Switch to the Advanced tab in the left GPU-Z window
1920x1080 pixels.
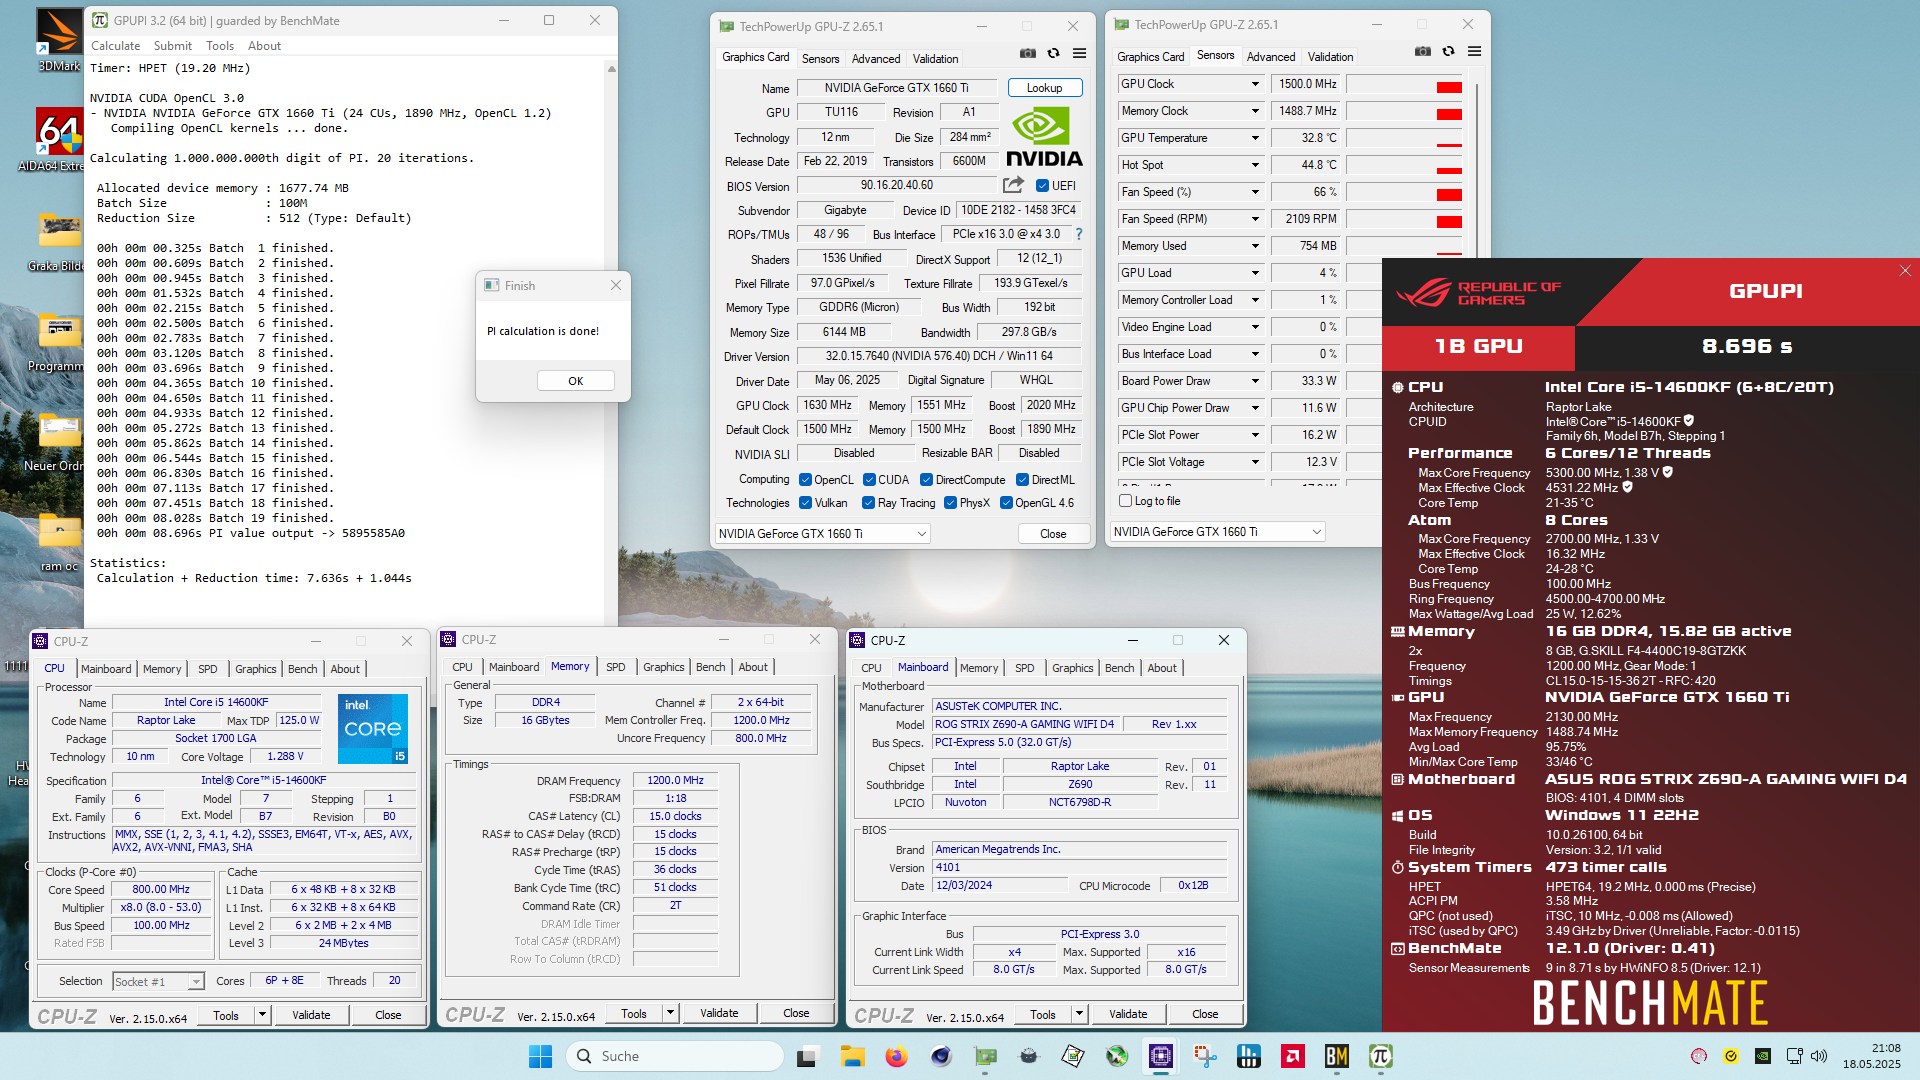pos(876,59)
